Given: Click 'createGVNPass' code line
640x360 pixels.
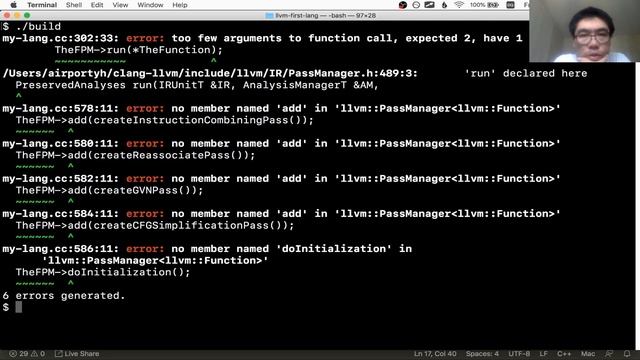Looking at the screenshot, I should coord(109,191).
